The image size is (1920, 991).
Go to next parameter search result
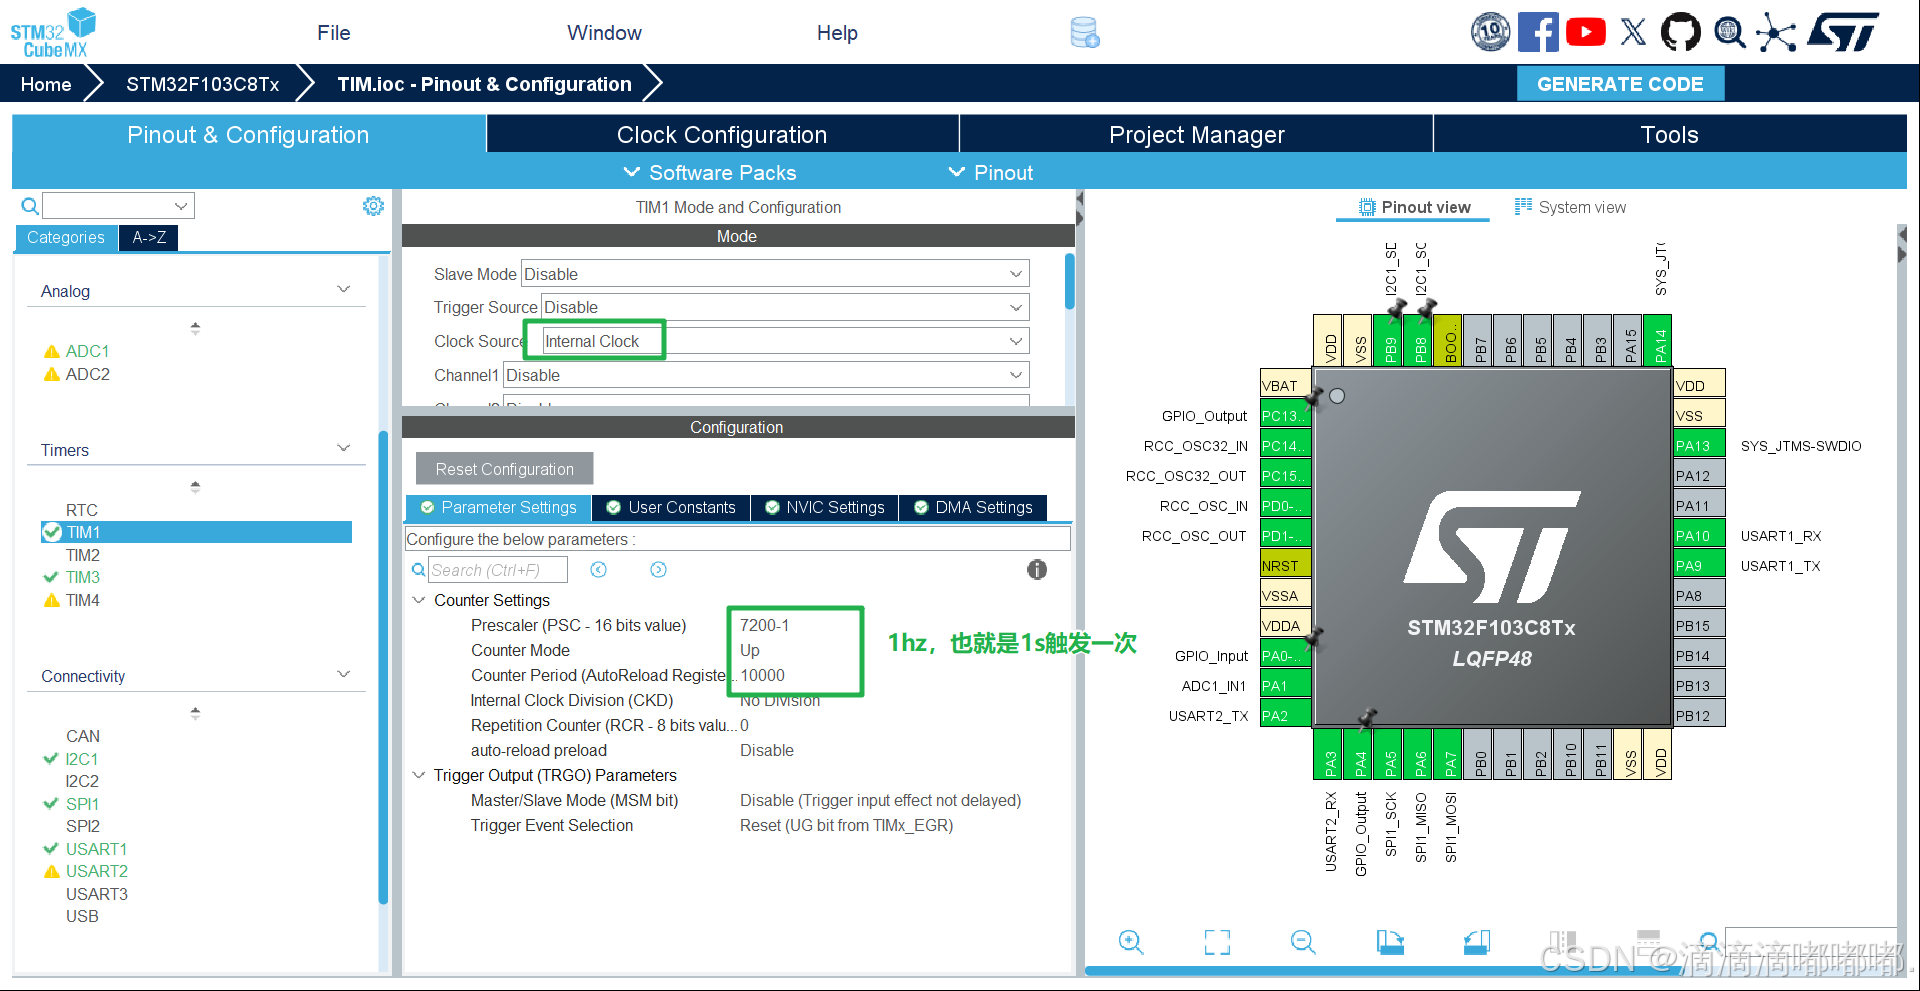658,569
